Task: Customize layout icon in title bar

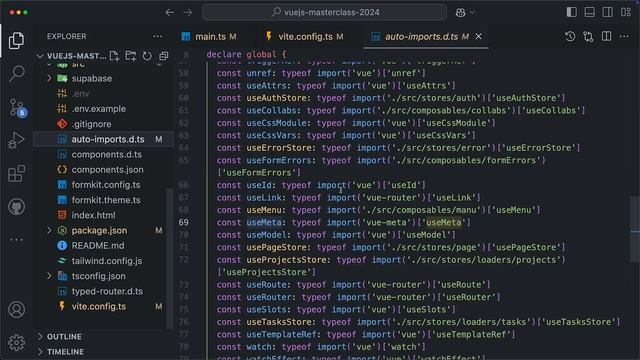Action: coord(626,12)
